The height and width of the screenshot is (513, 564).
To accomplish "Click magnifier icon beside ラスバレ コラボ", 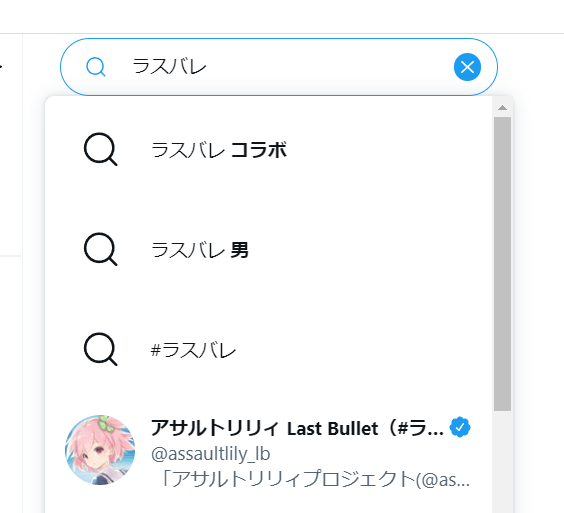I will (100, 149).
